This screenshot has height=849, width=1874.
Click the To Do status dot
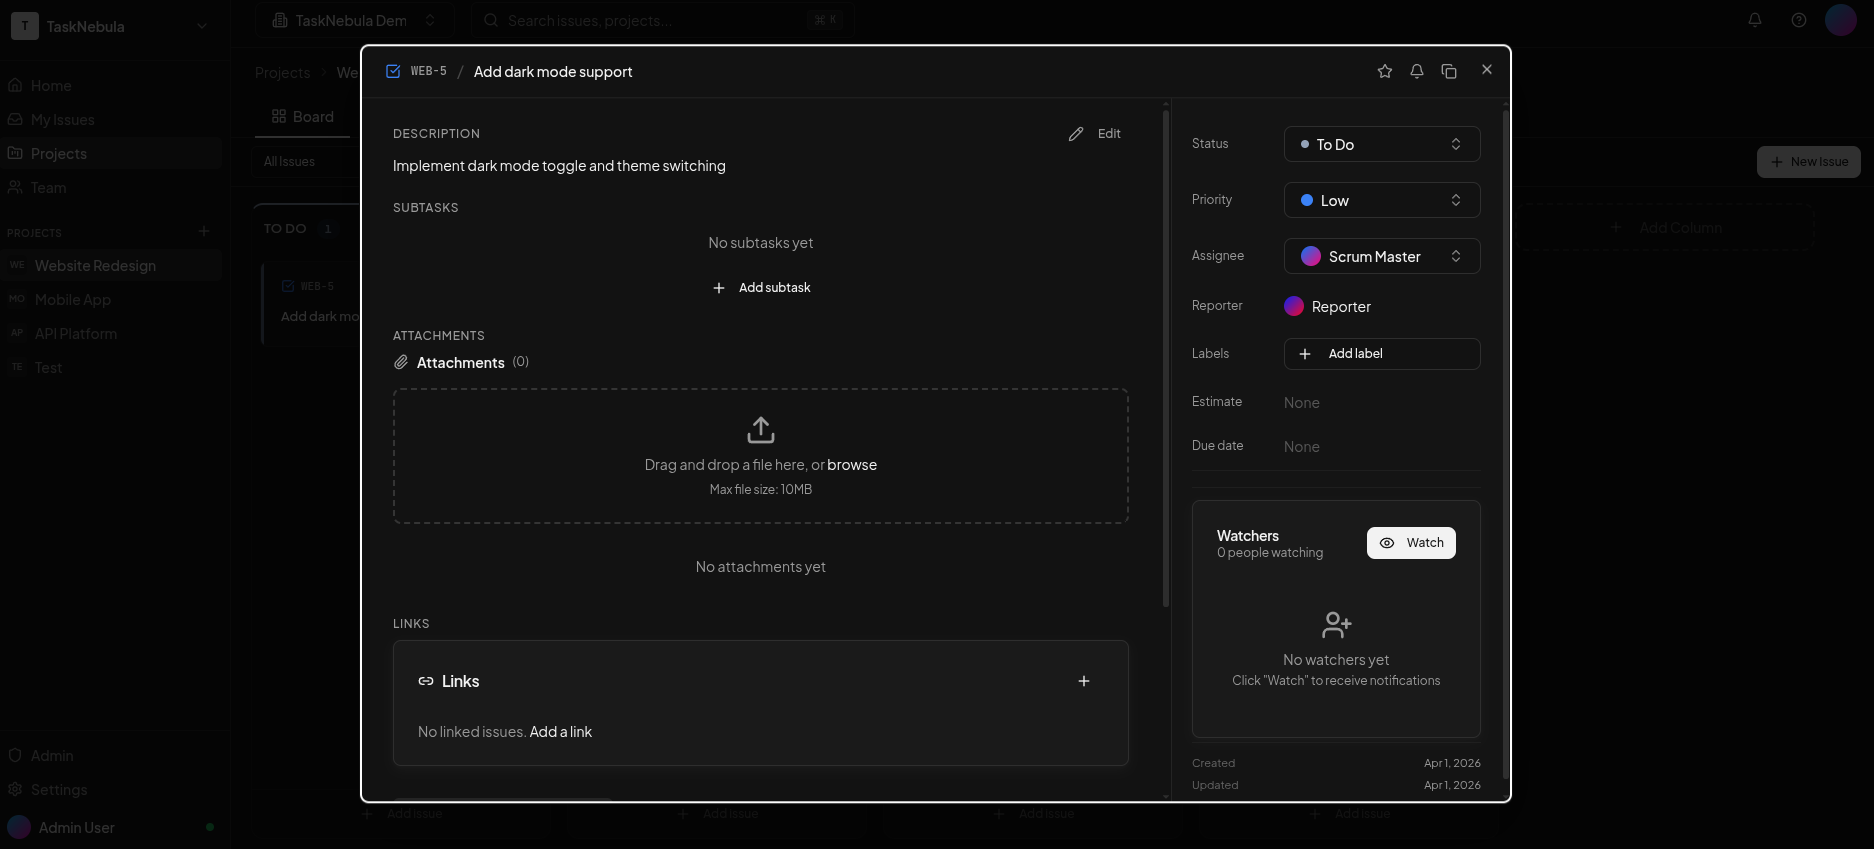tap(1305, 144)
